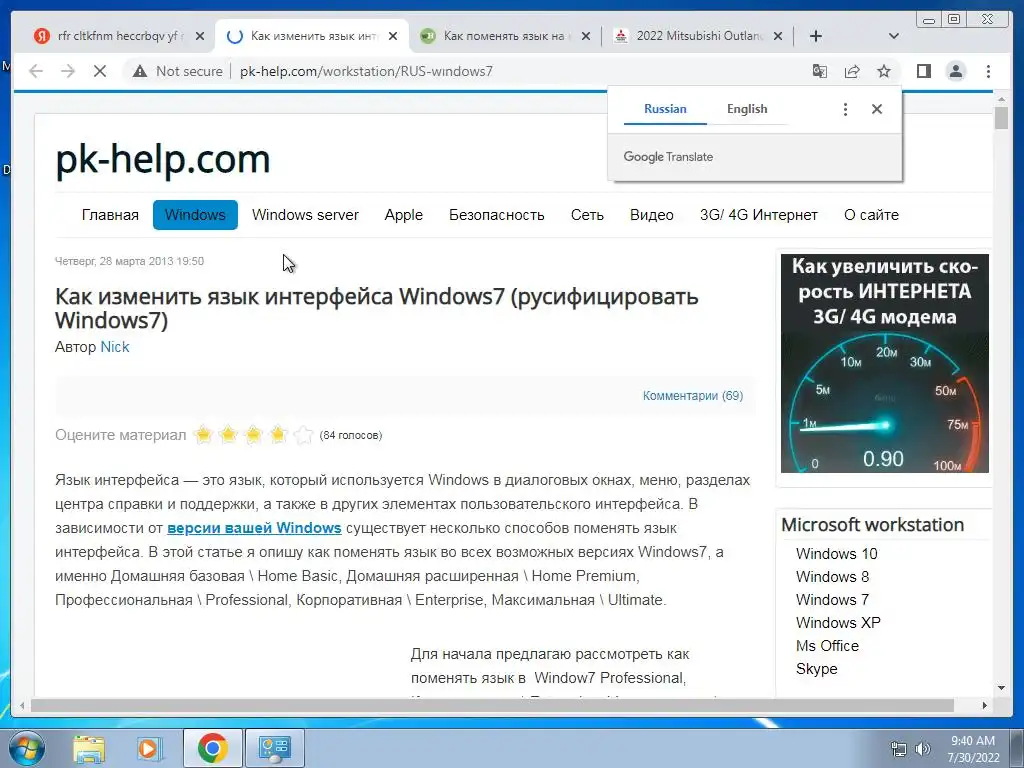Open Windows XP sidebar link
Viewport: 1024px width, 768px height.
839,622
